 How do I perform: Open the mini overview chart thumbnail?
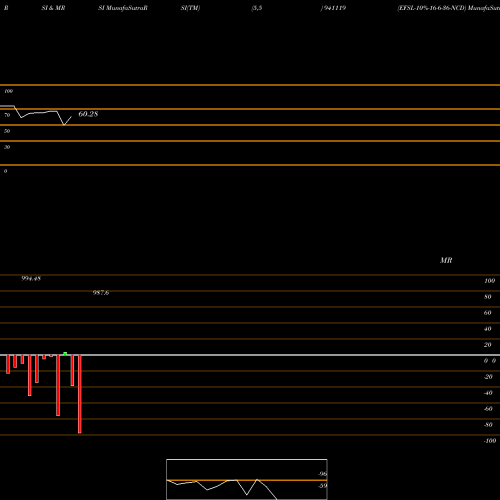point(247,479)
